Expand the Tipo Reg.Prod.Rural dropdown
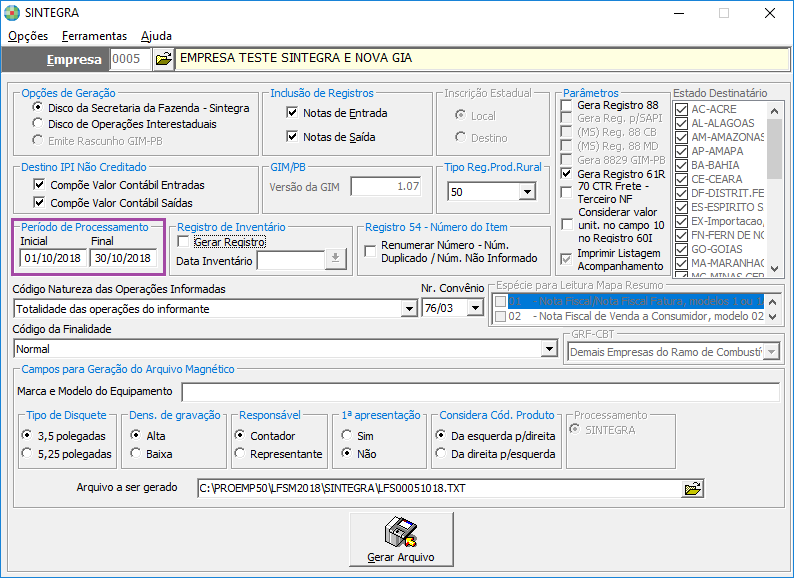Image resolution: width=794 pixels, height=578 pixels. (527, 192)
